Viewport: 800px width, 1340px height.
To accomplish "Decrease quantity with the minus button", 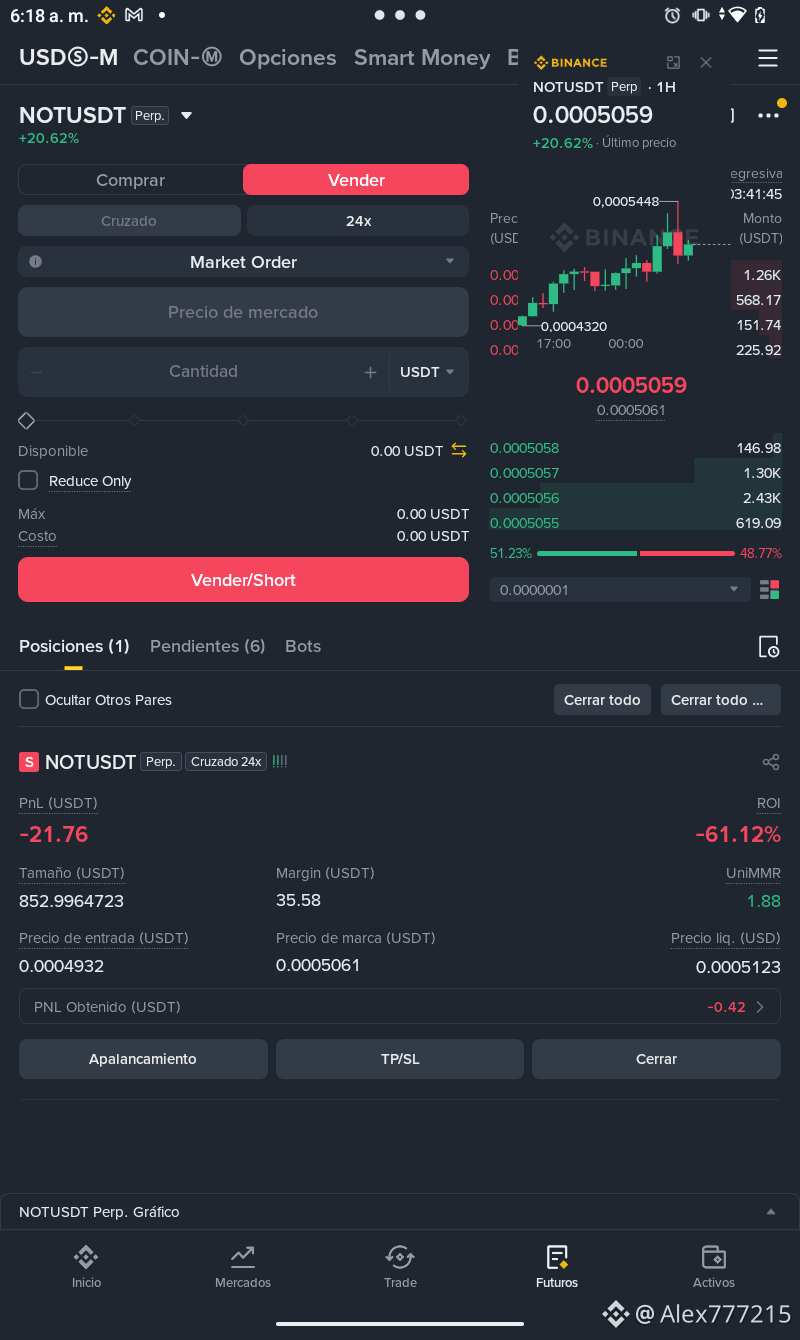I will (x=37, y=372).
